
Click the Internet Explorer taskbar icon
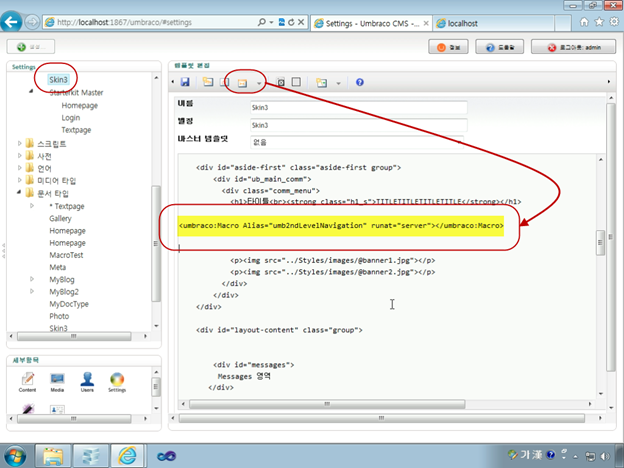127,456
